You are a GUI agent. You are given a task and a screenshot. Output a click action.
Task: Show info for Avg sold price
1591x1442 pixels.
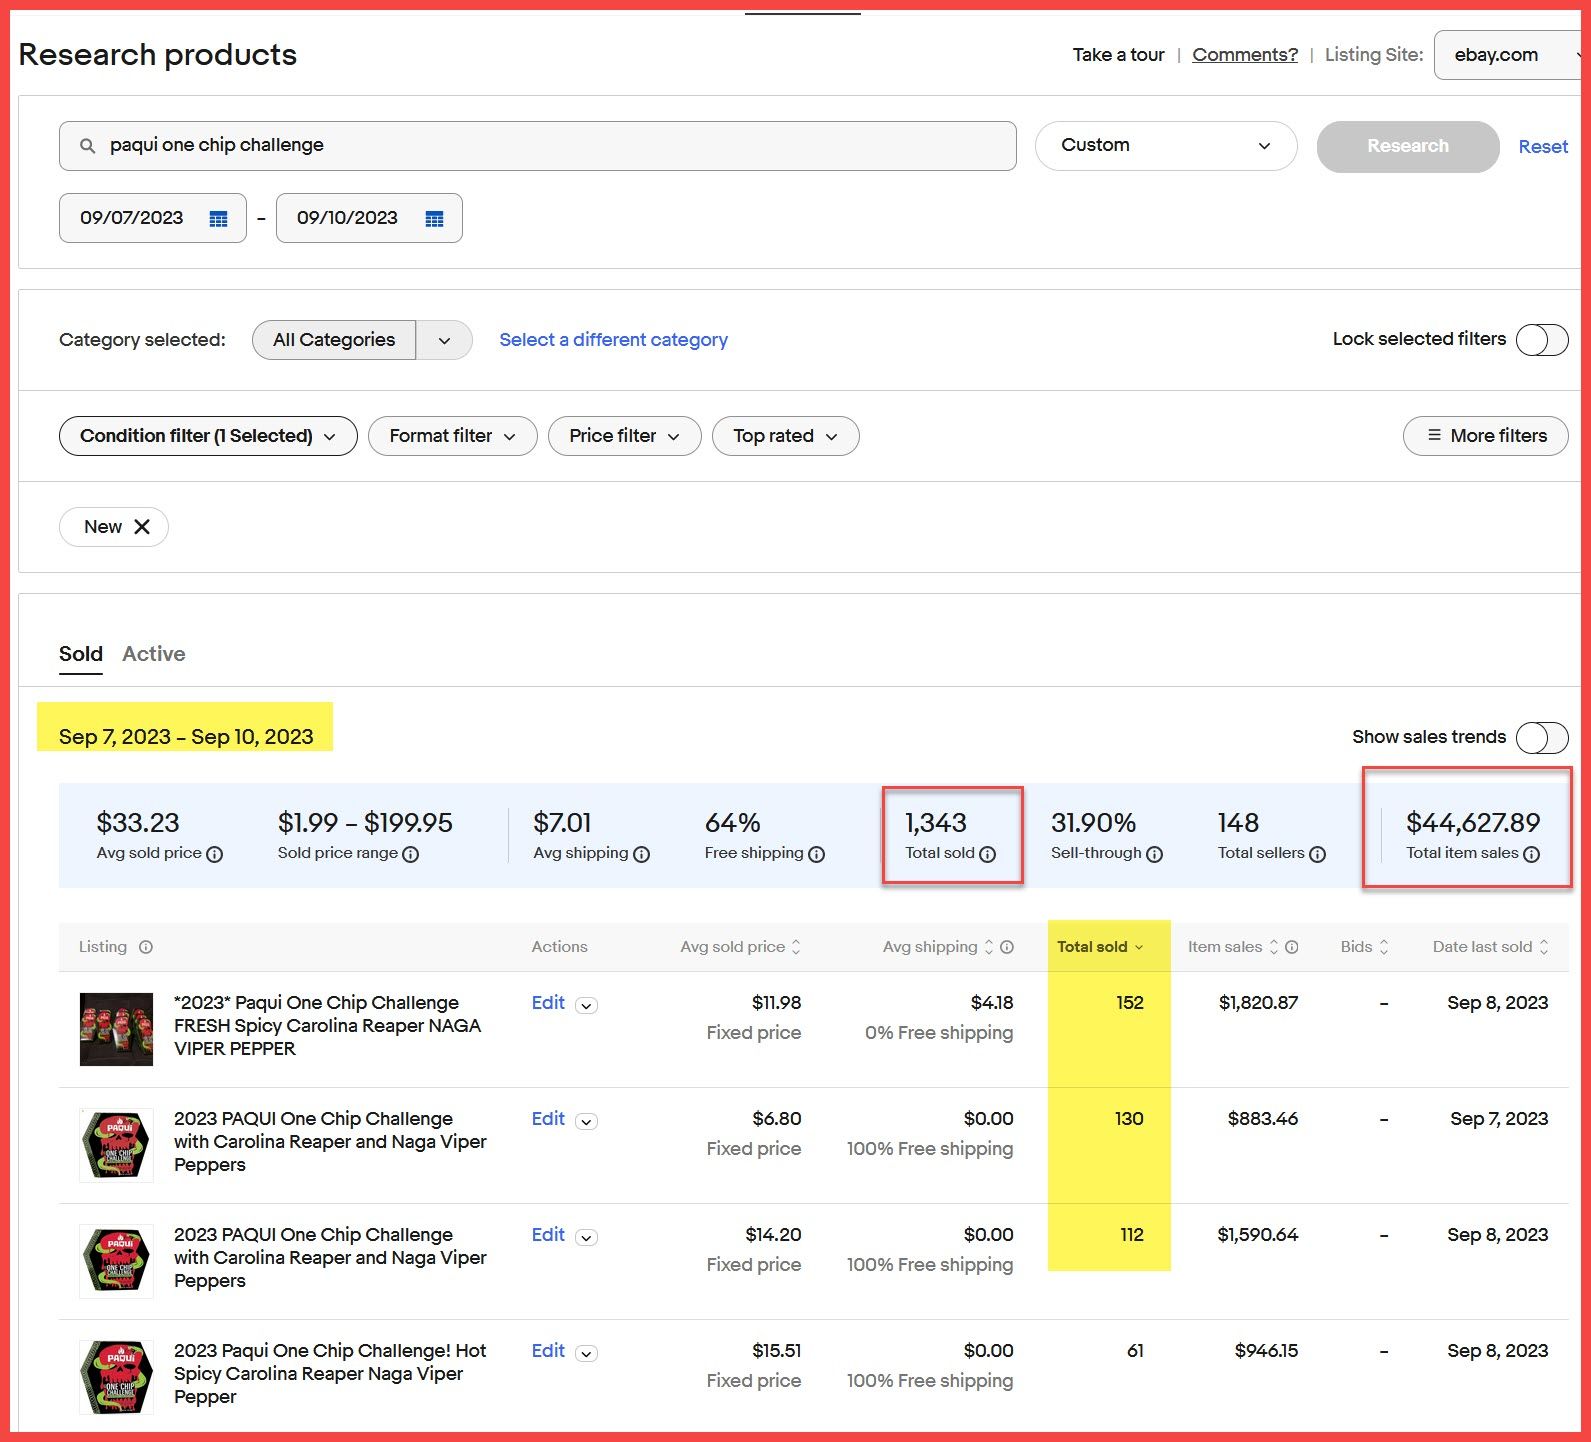(x=214, y=854)
